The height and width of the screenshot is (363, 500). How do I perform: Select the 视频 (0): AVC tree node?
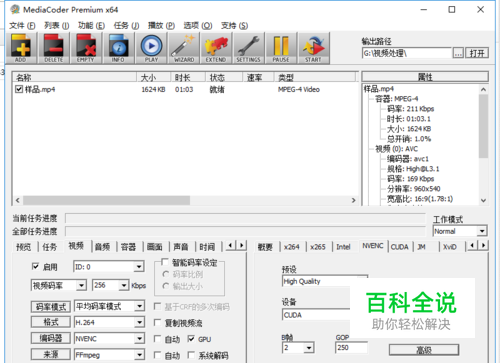click(x=396, y=149)
